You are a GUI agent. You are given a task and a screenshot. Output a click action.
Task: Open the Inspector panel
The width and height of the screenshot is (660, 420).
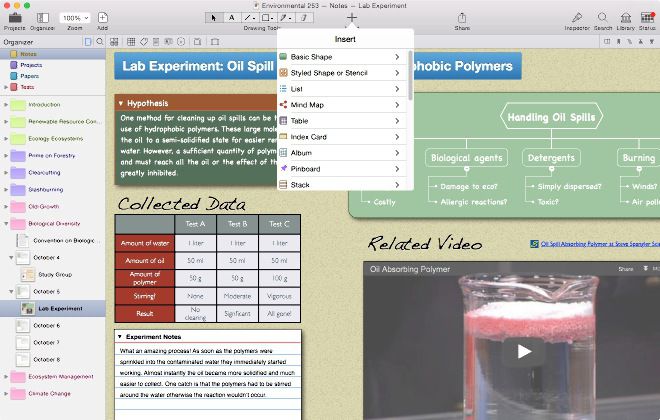(x=577, y=18)
